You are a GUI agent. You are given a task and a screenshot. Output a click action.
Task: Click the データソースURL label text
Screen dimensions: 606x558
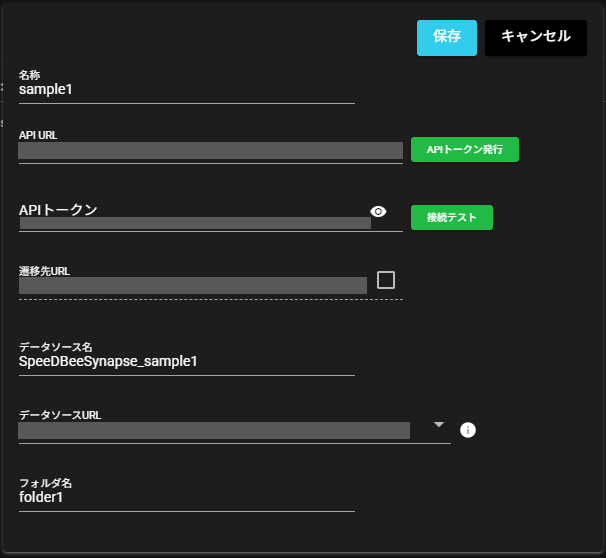[60, 414]
